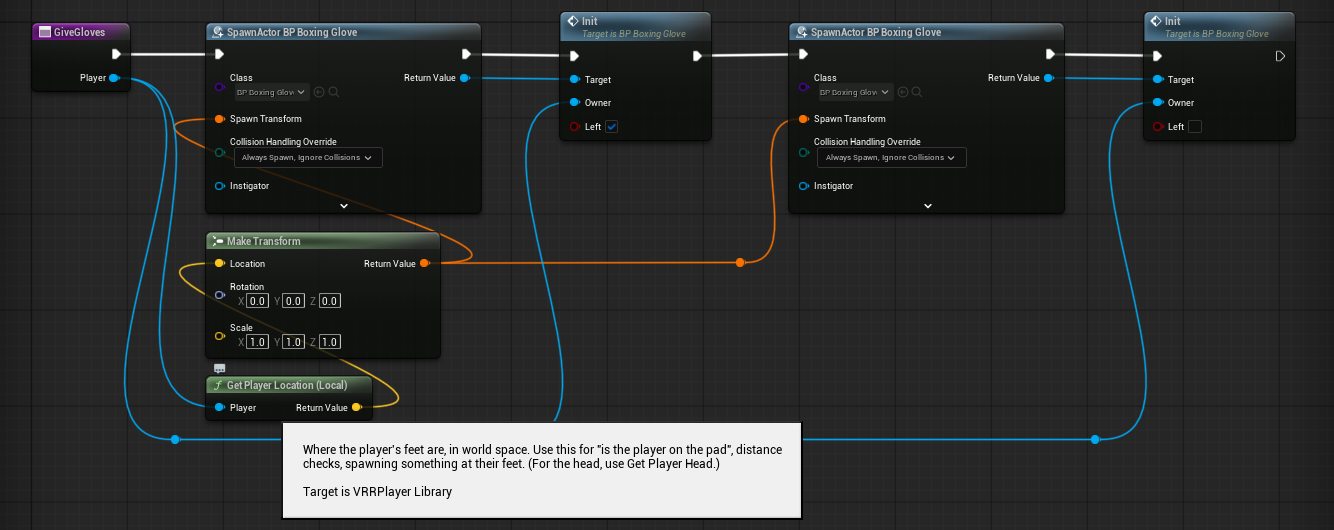Click the exec input pin of the Init node with Left unchecked
Image resolution: width=1334 pixels, height=530 pixels.
[1158, 56]
